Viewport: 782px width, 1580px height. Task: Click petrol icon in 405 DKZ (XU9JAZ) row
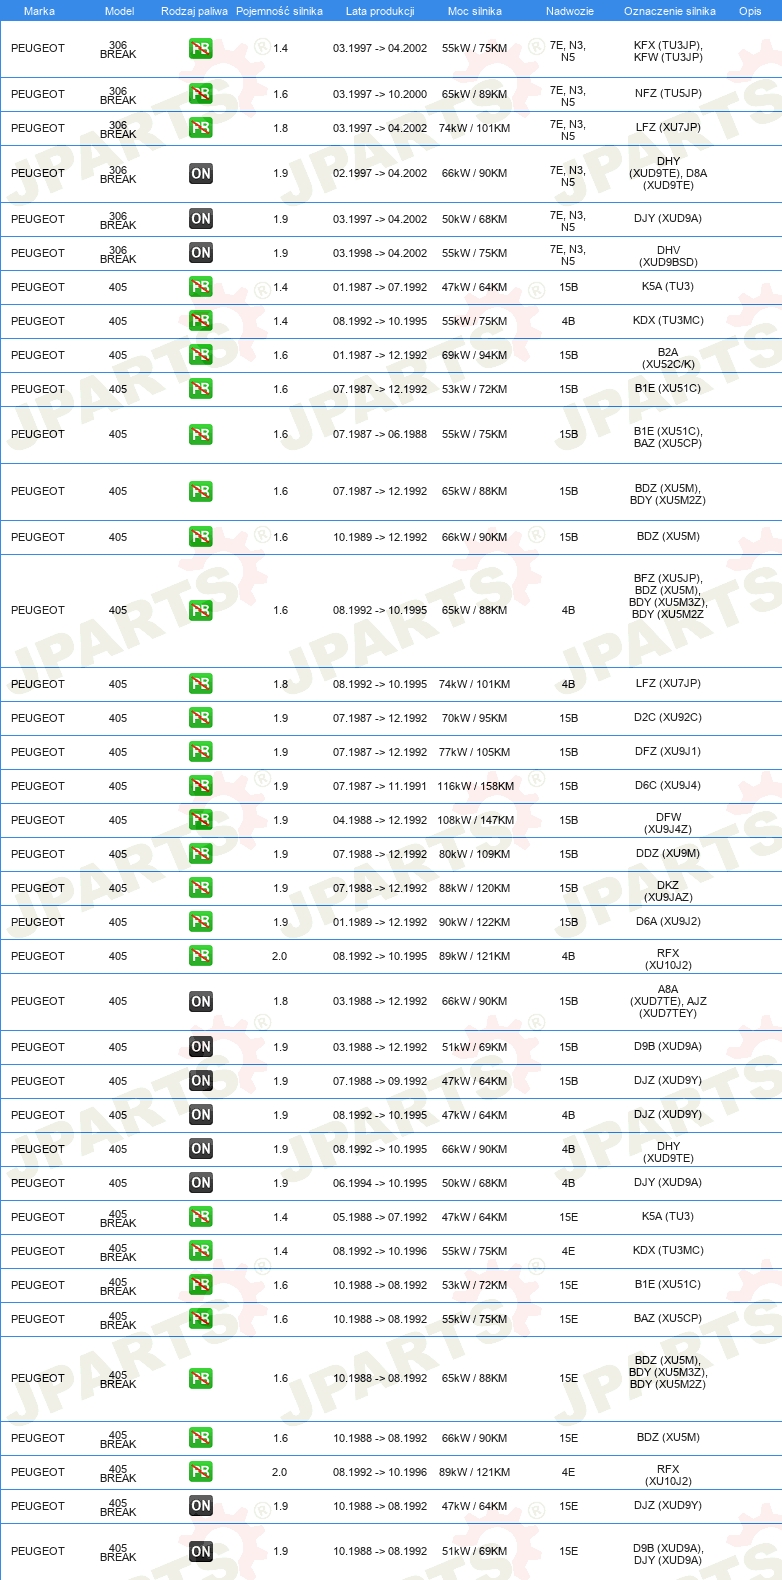201,888
